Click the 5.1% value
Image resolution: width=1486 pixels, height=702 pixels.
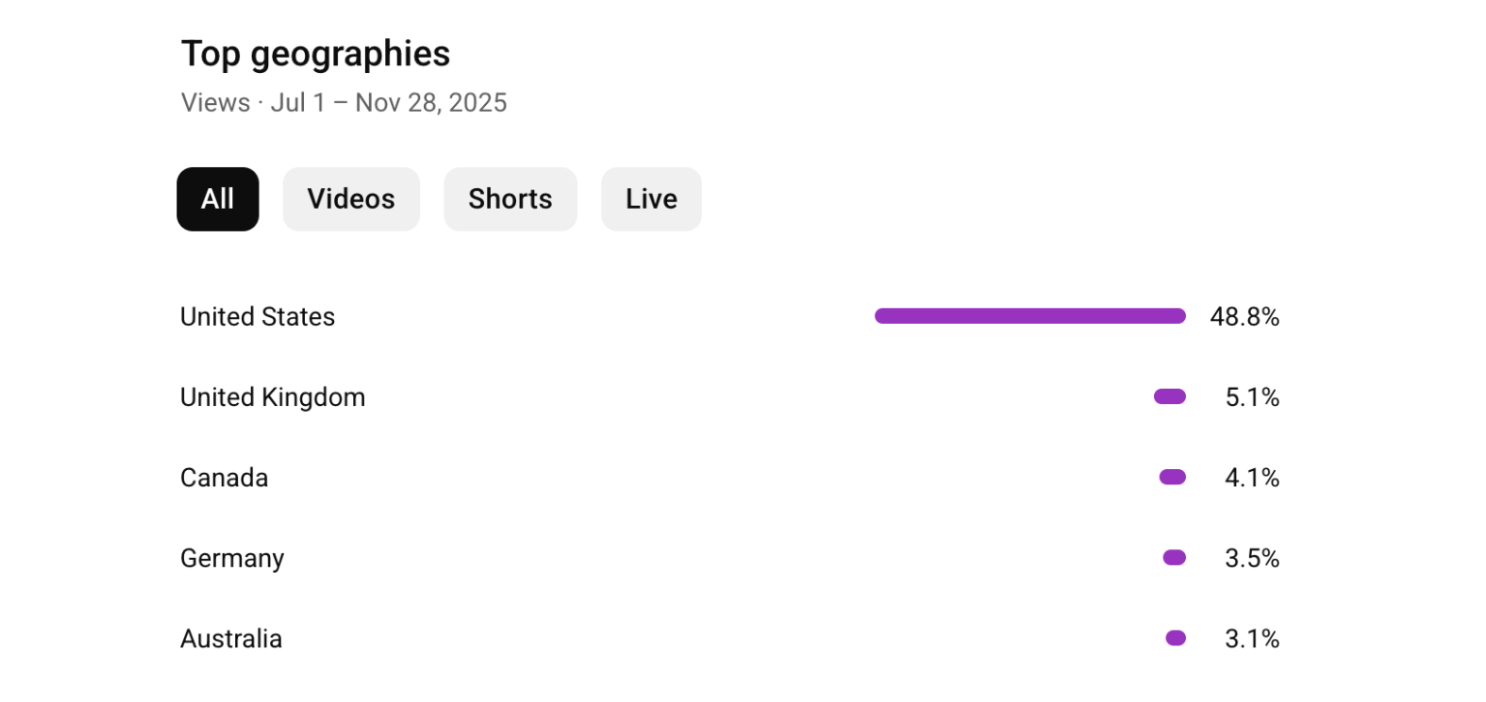point(1252,398)
